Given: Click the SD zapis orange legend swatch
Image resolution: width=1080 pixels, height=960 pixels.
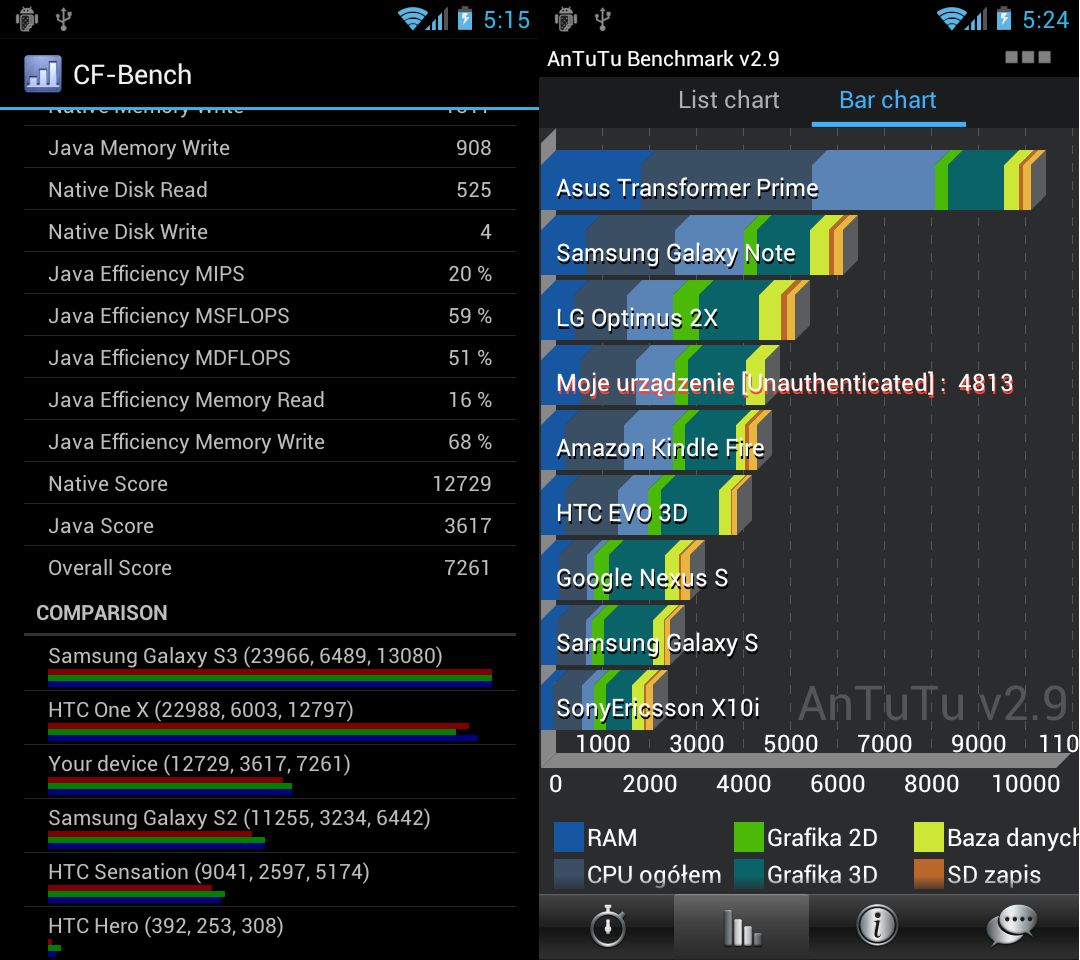Looking at the screenshot, I should [x=928, y=875].
